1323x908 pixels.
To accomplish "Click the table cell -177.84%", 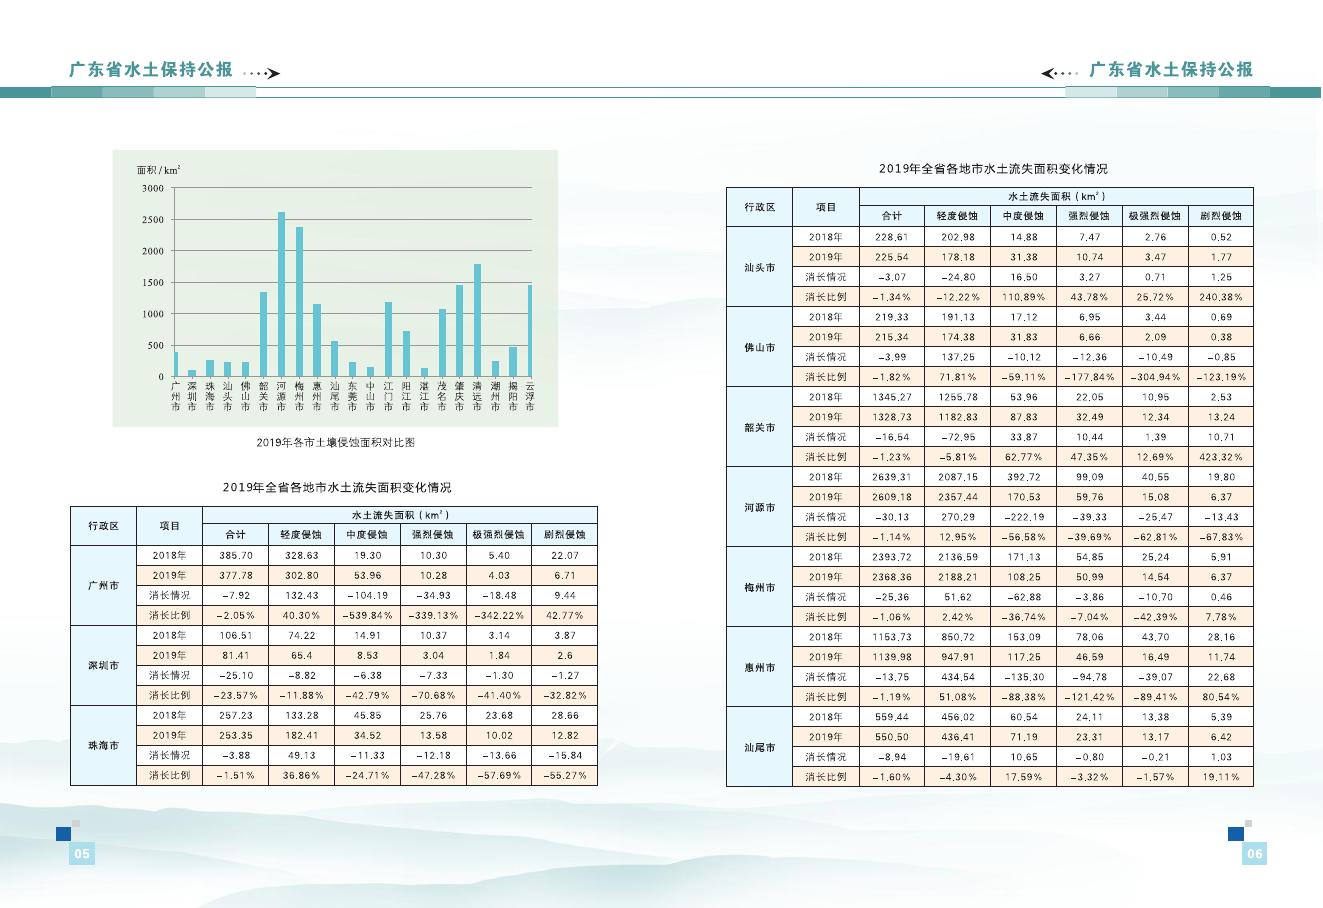I will (x=1089, y=377).
